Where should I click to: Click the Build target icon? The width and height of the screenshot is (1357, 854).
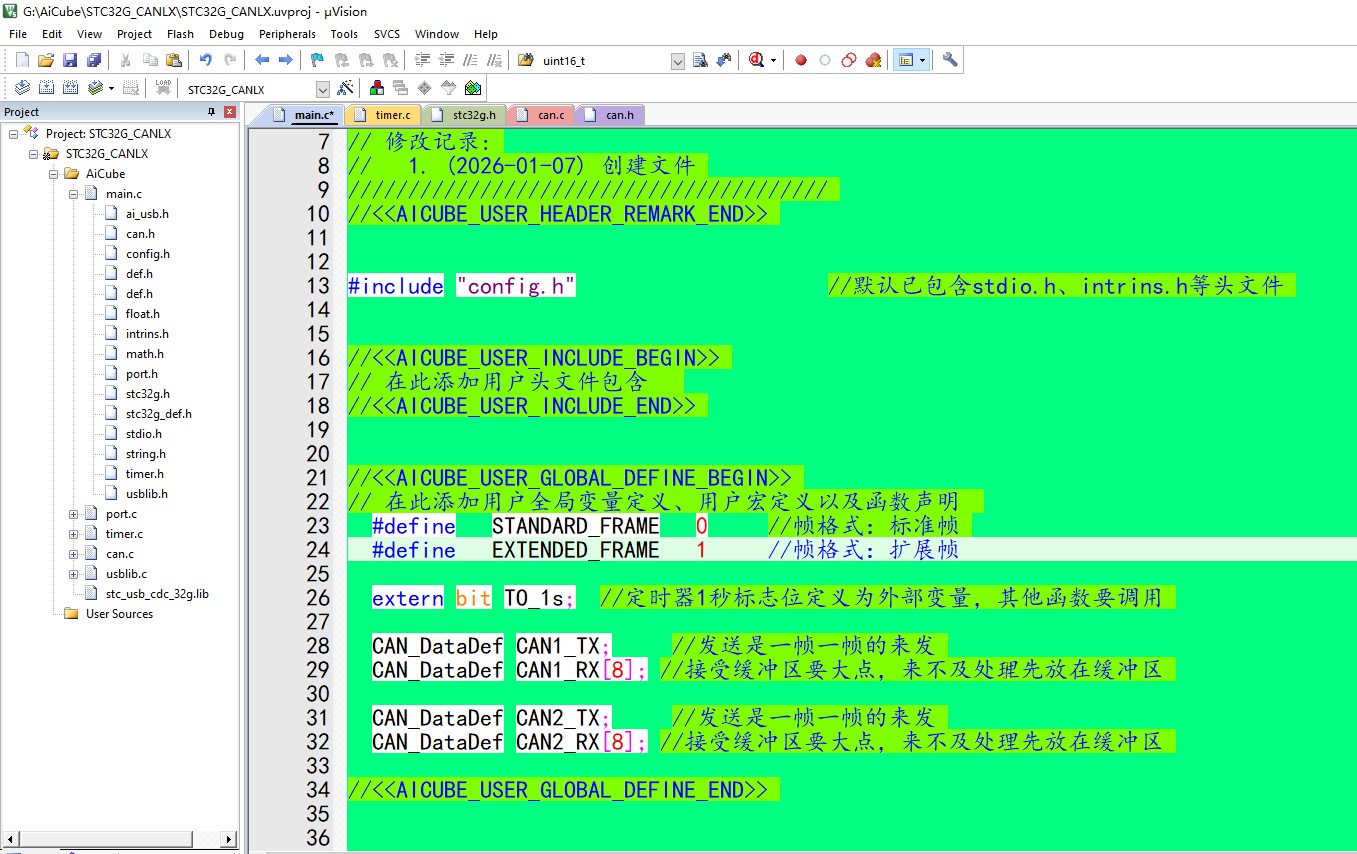pyautogui.click(x=45, y=88)
